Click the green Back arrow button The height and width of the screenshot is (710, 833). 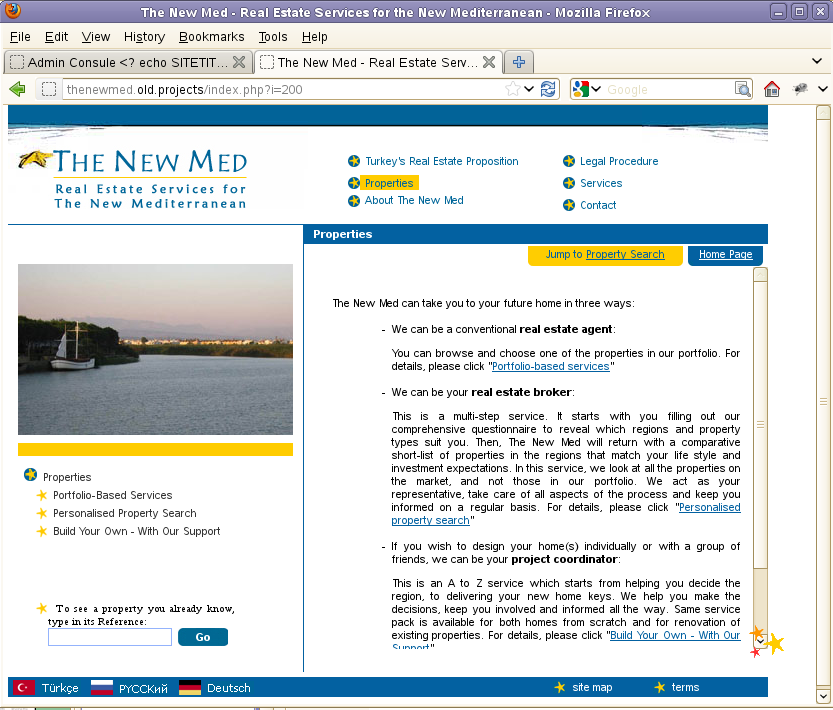tap(18, 89)
